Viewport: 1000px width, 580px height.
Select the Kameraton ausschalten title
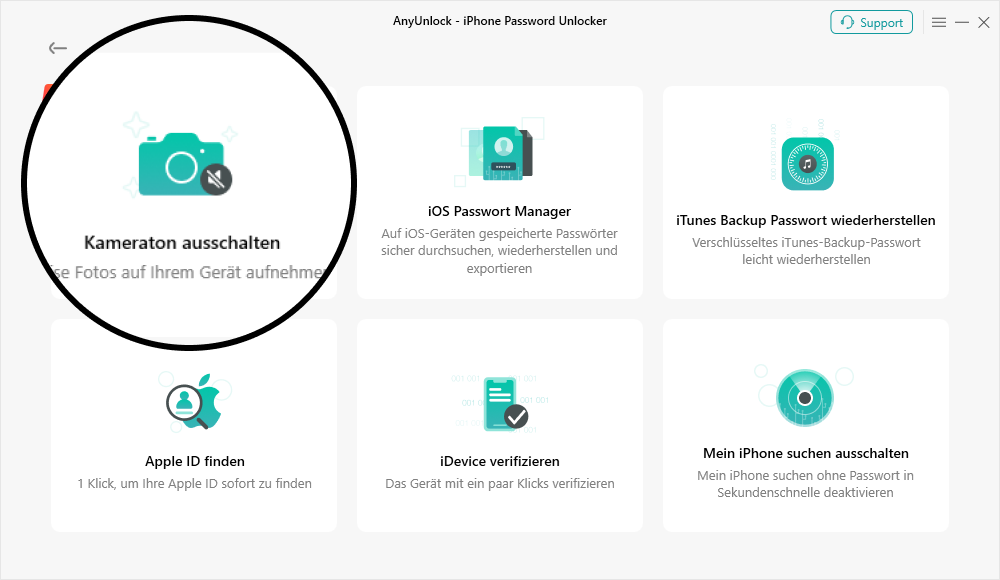click(182, 242)
